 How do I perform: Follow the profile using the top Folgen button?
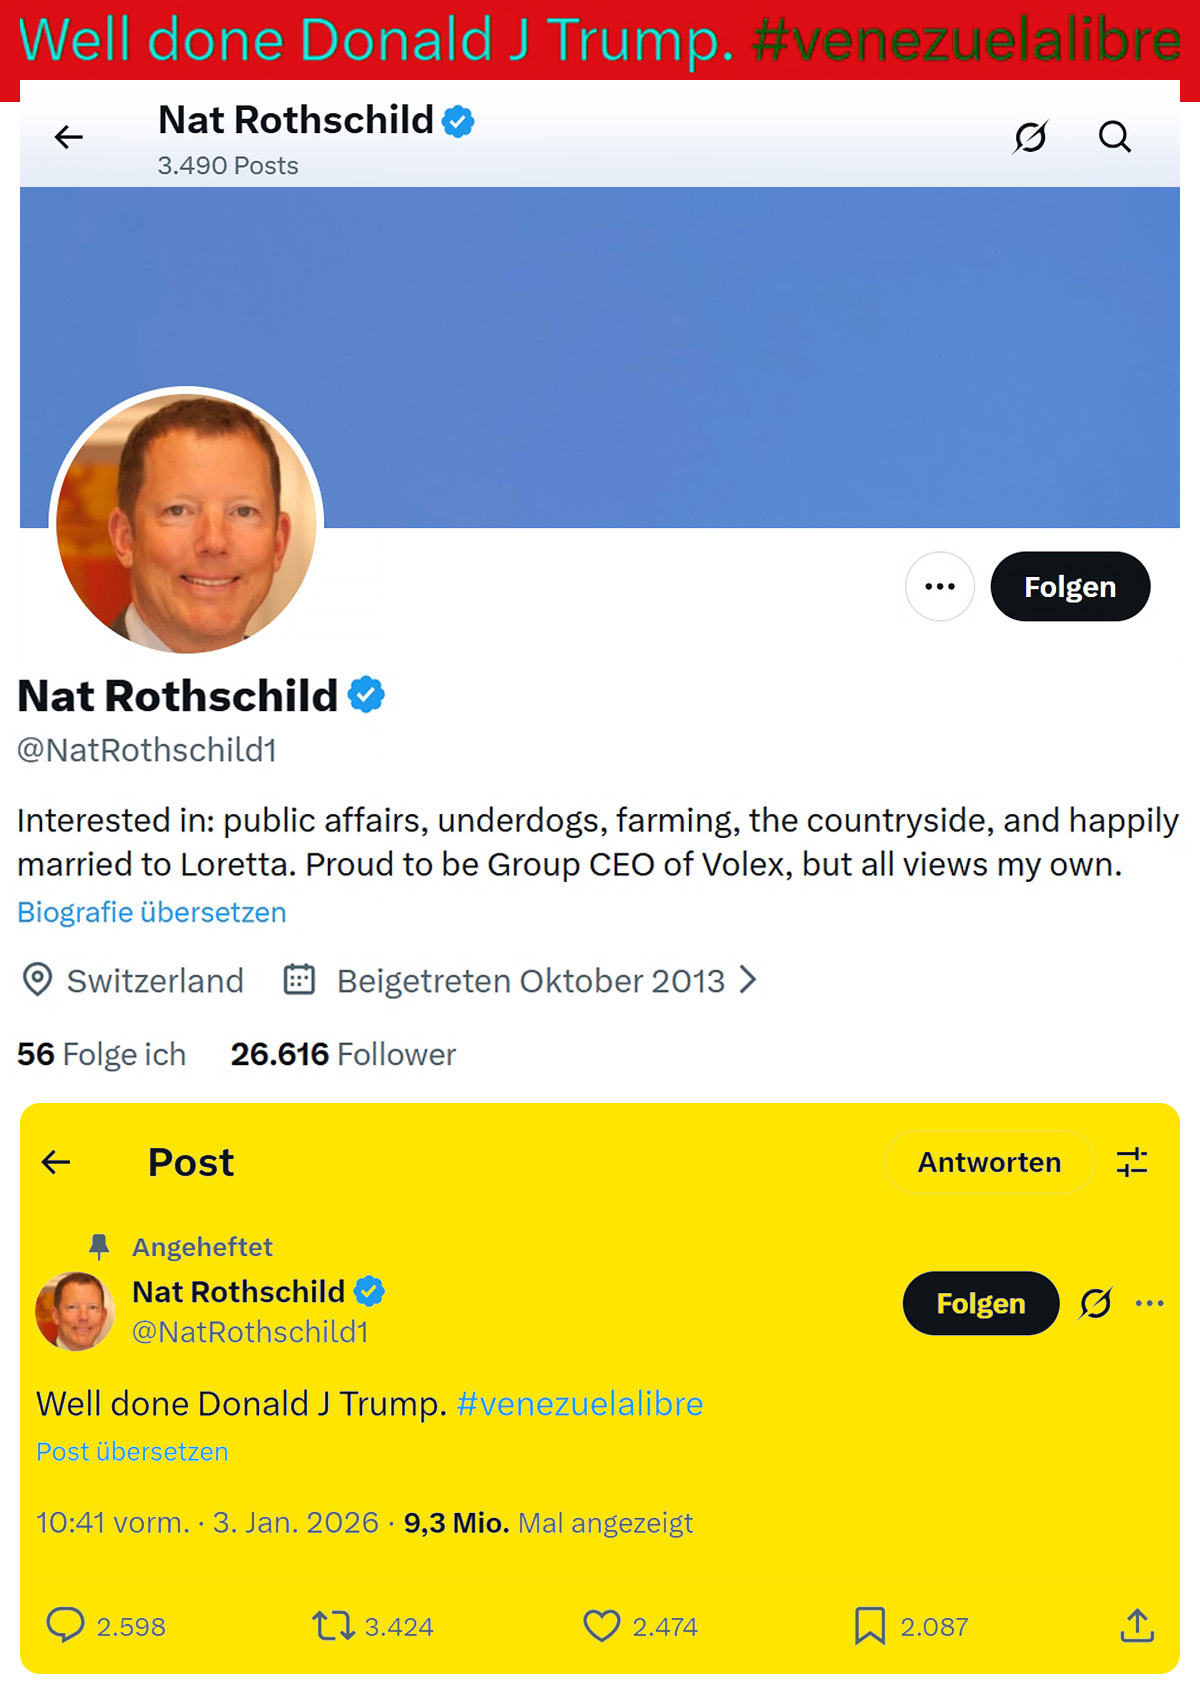point(1070,587)
